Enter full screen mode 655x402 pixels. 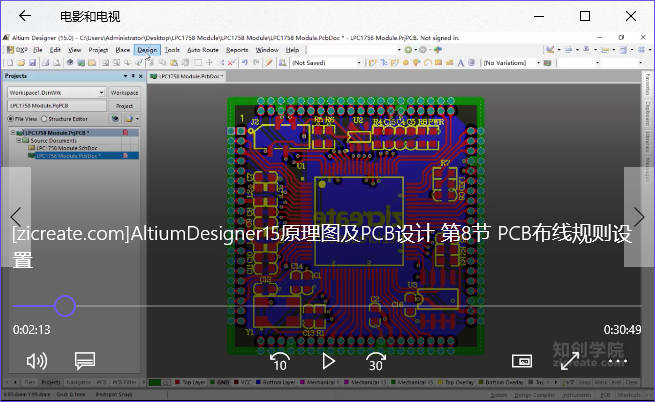[569, 361]
